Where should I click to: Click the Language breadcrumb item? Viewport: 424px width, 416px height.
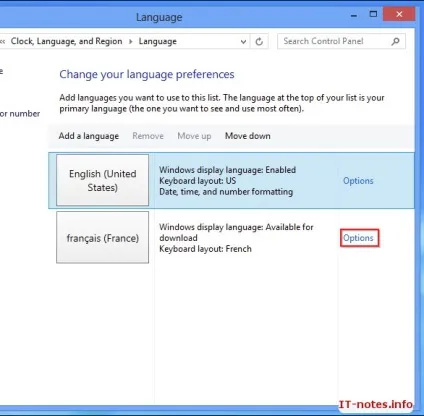point(158,41)
